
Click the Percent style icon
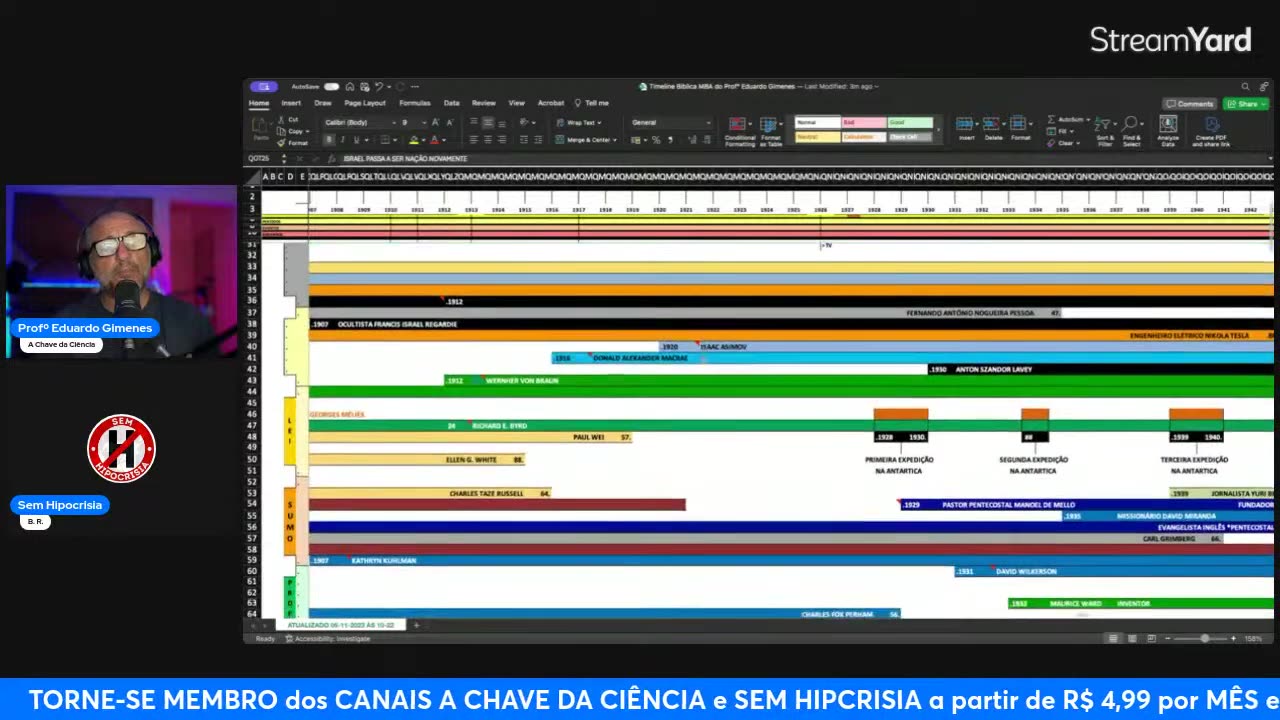[x=656, y=140]
